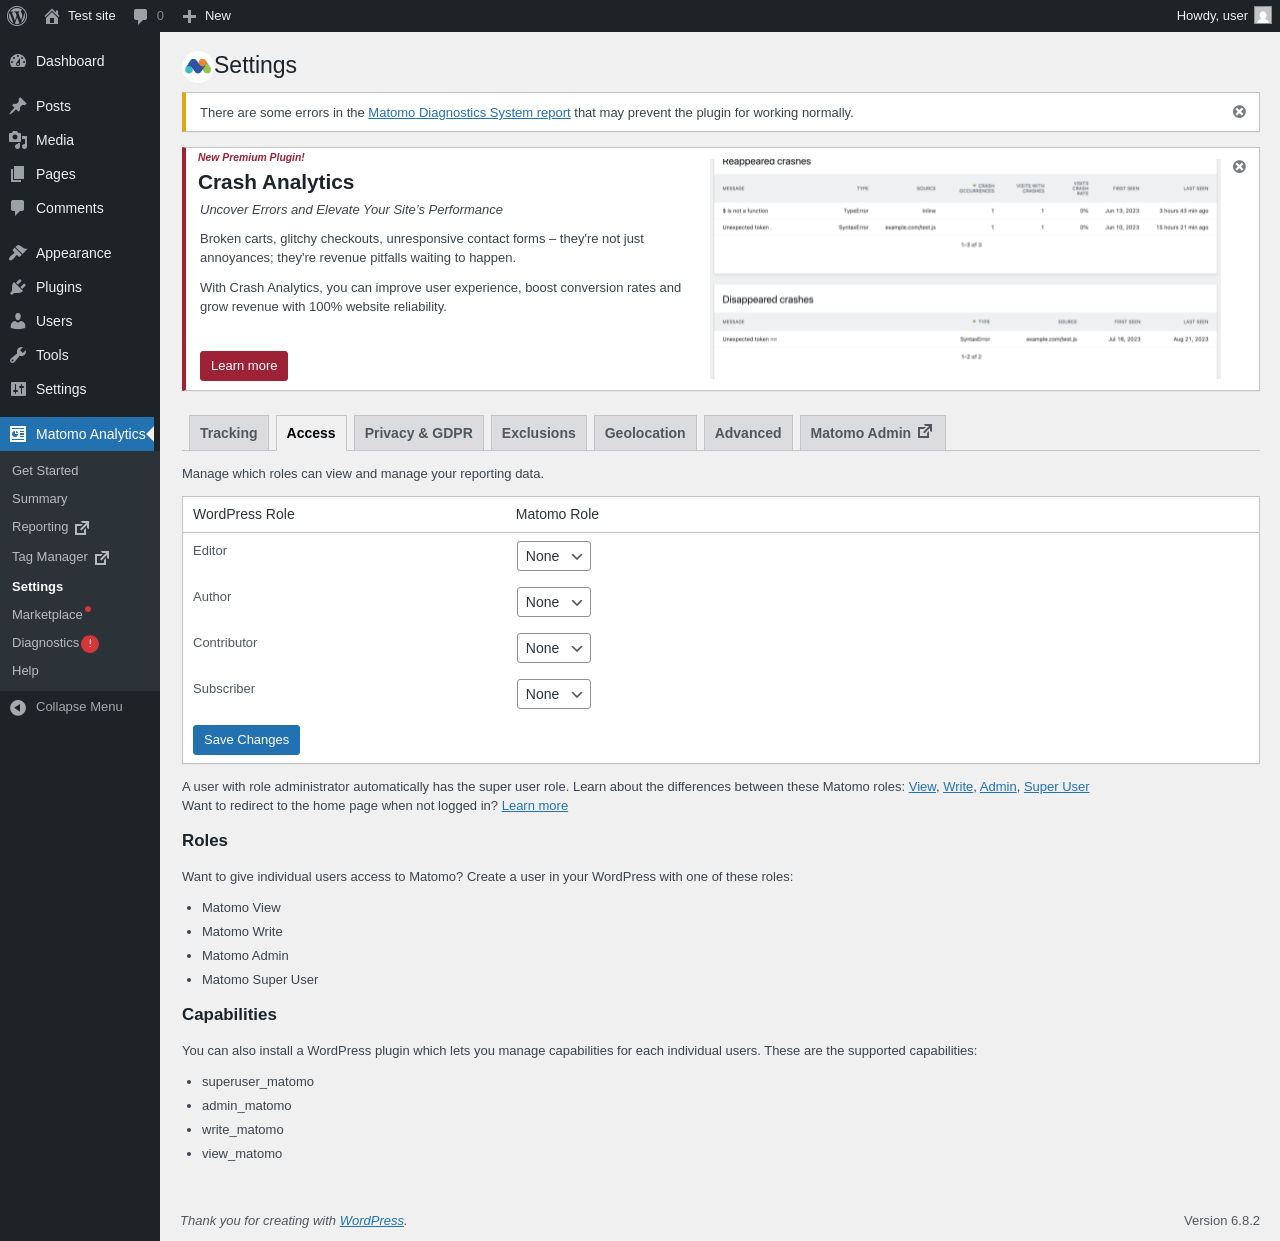The height and width of the screenshot is (1241, 1280).
Task: Click the Super User role link
Action: (x=1056, y=787)
